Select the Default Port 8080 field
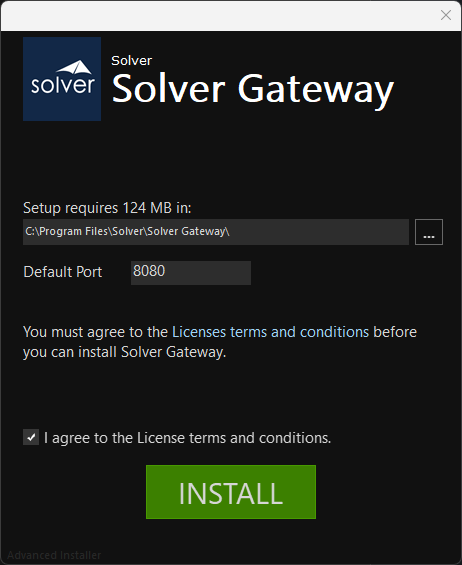Image resolution: width=462 pixels, height=565 pixels. click(x=191, y=273)
